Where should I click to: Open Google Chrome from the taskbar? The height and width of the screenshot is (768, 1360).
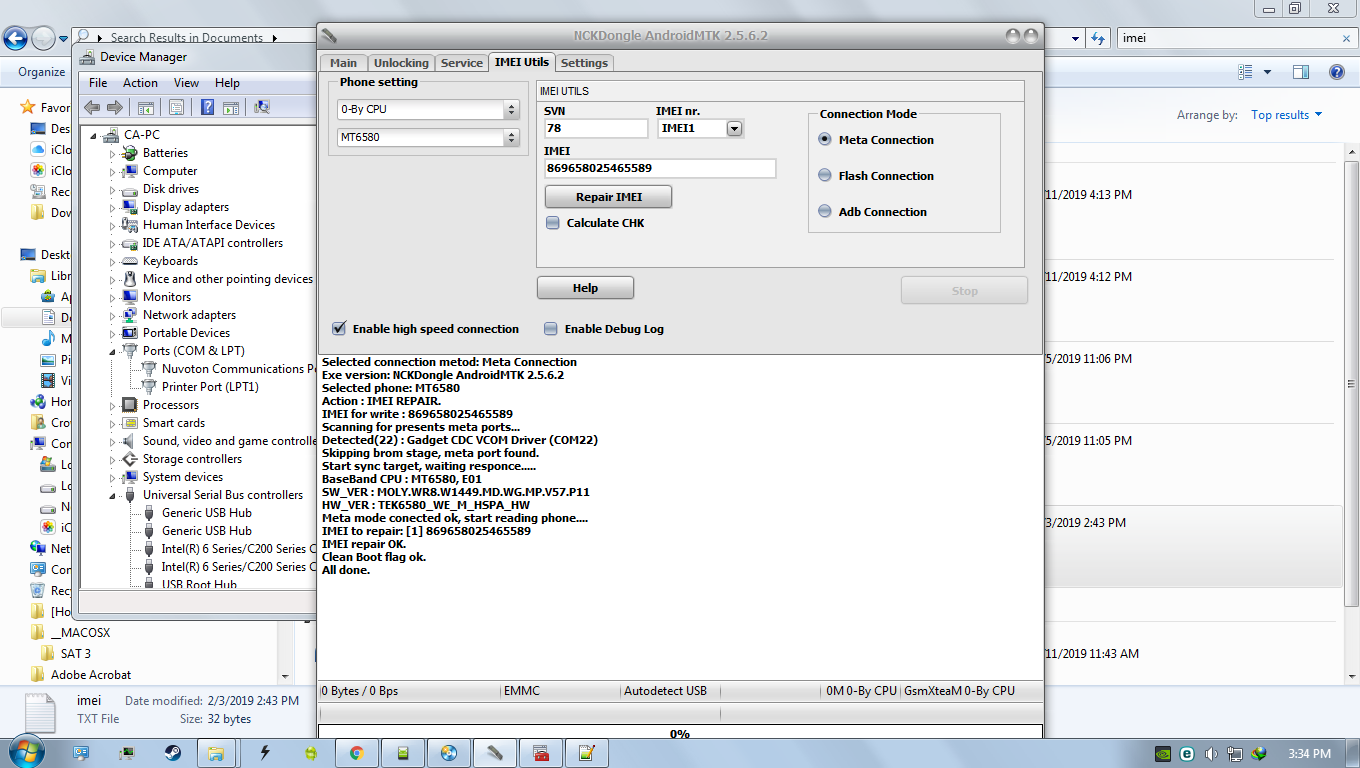357,752
